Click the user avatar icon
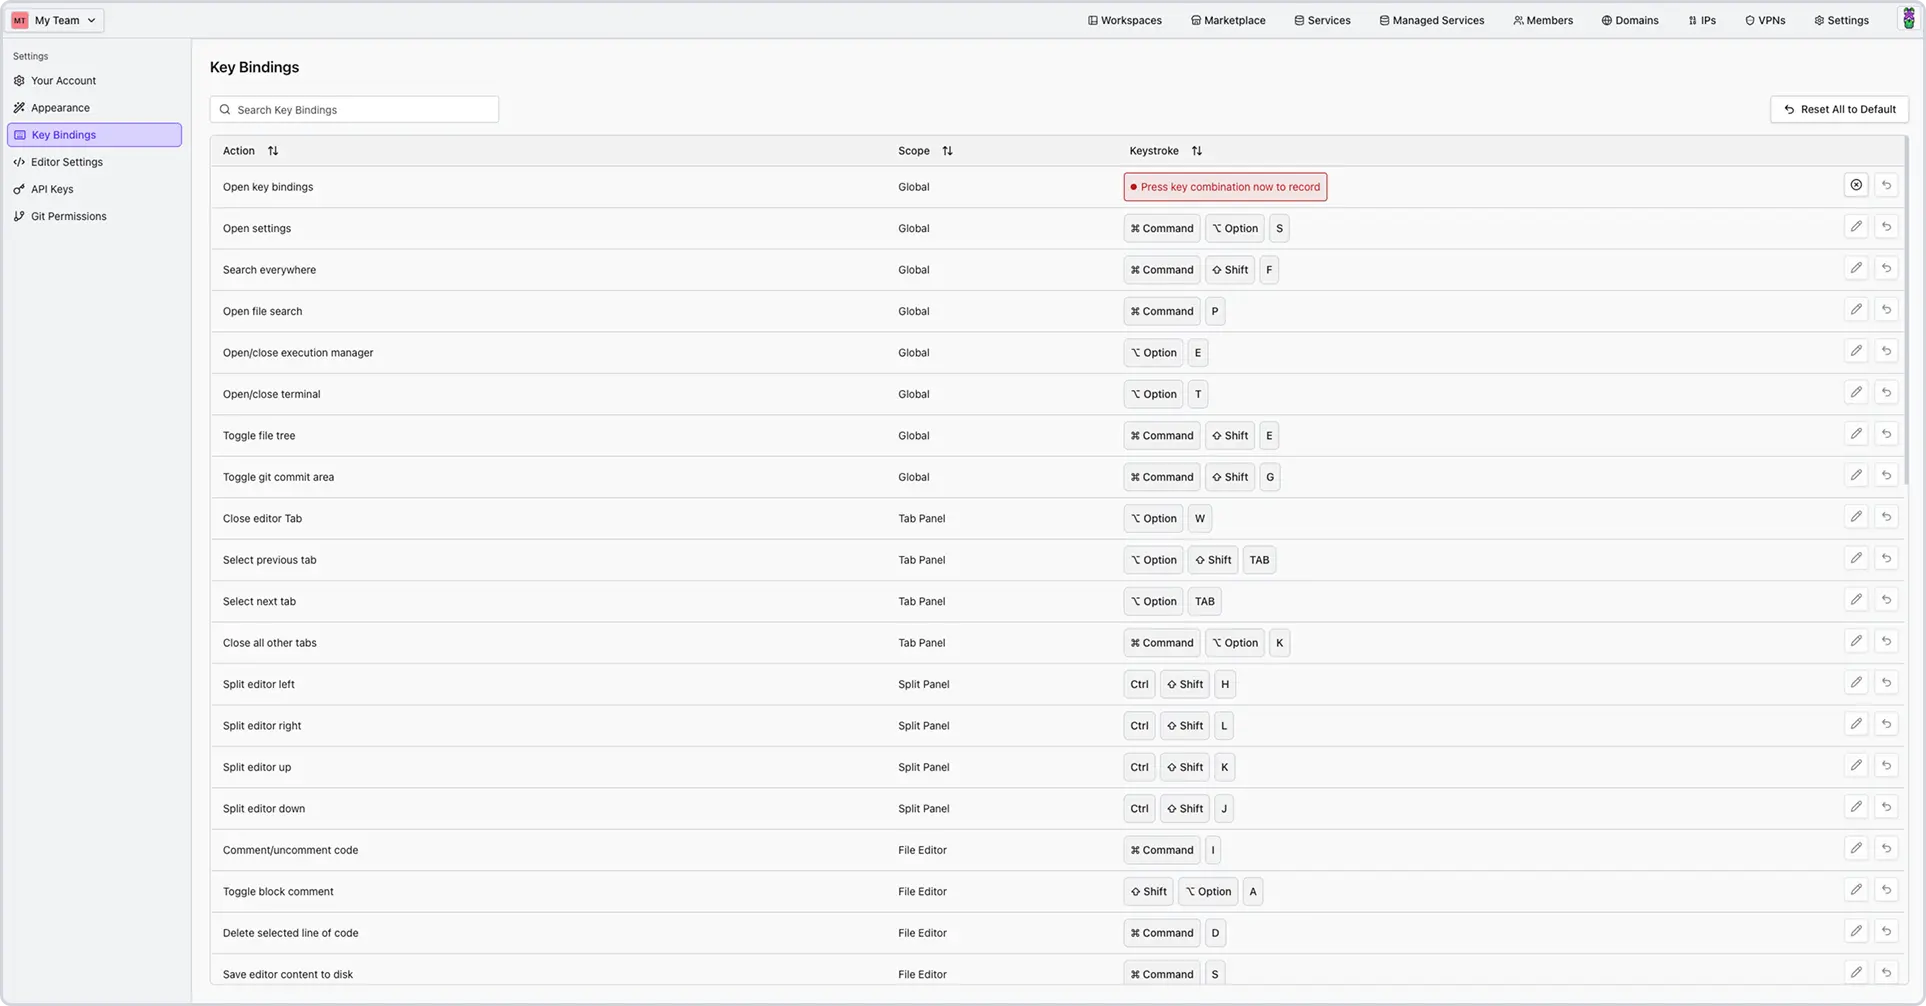This screenshot has height=1006, width=1926. pos(1910,17)
